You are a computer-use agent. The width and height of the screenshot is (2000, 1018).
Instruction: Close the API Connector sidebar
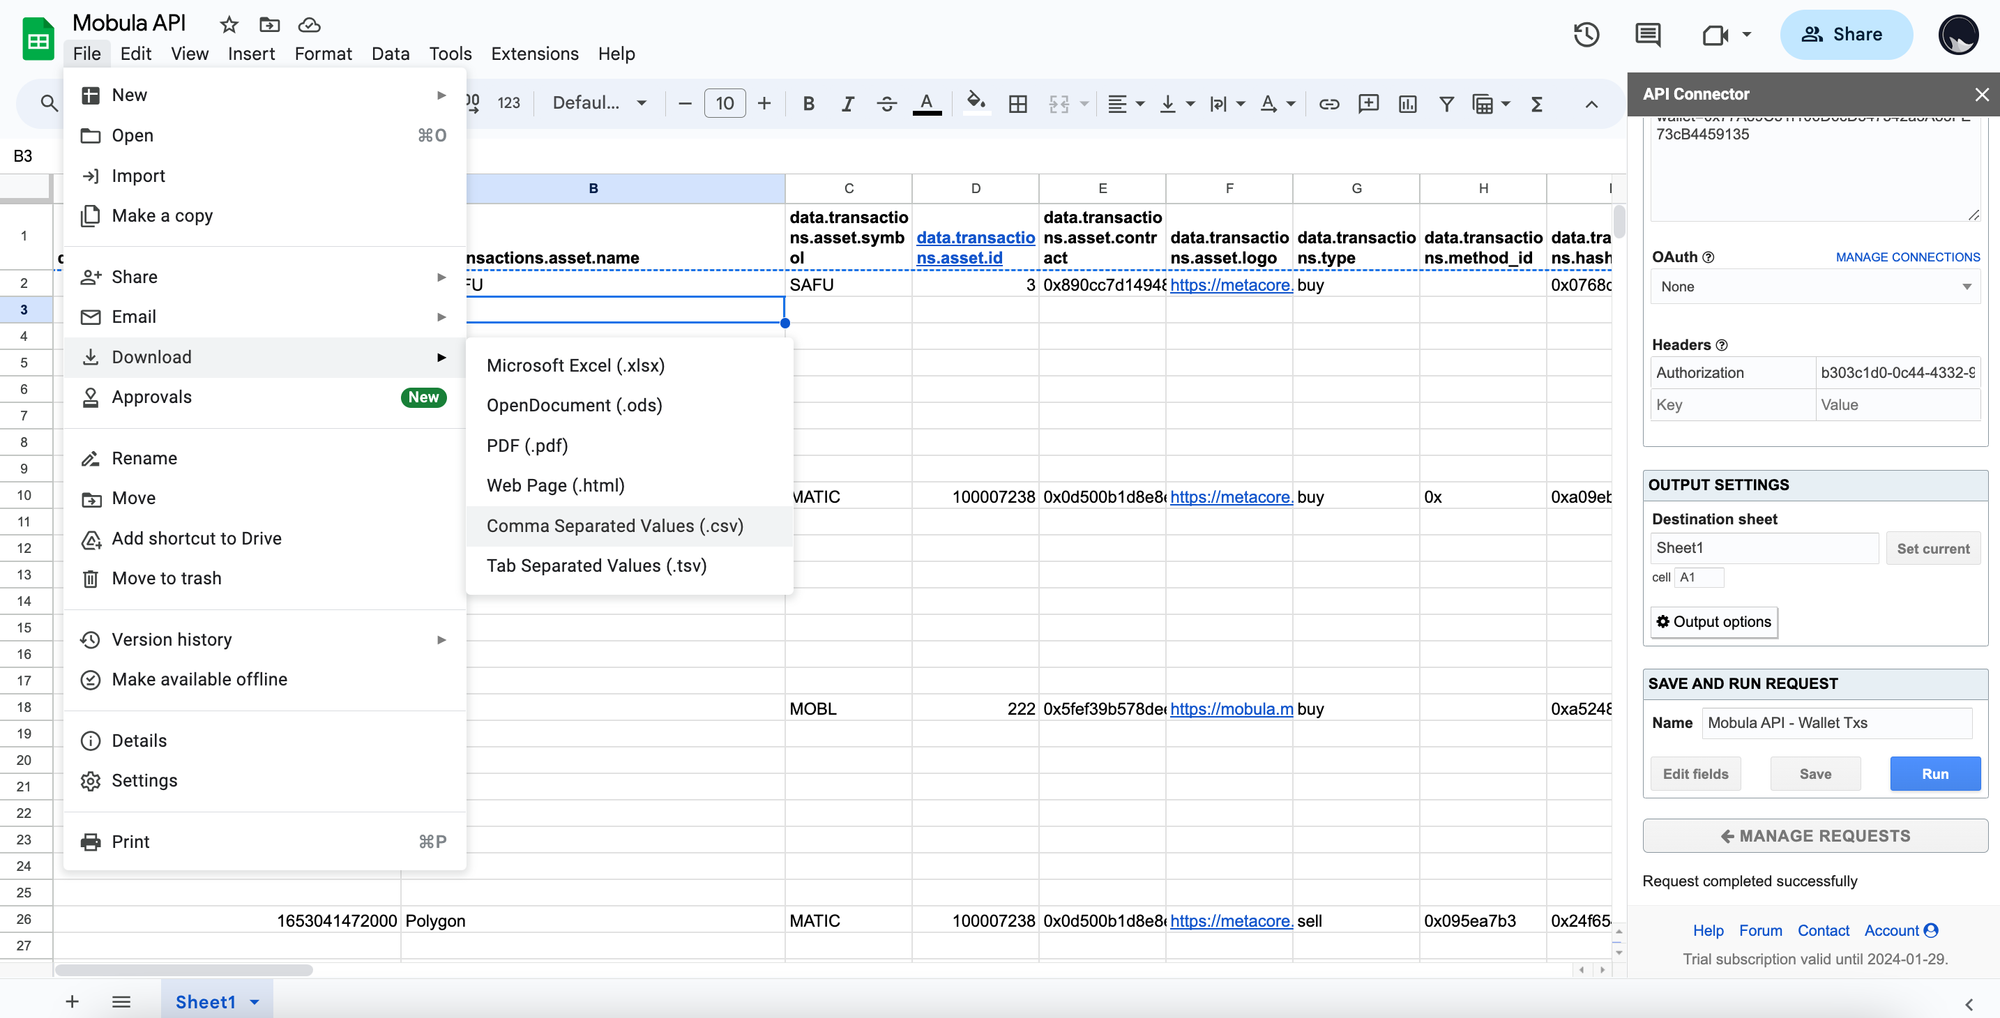(x=1981, y=94)
